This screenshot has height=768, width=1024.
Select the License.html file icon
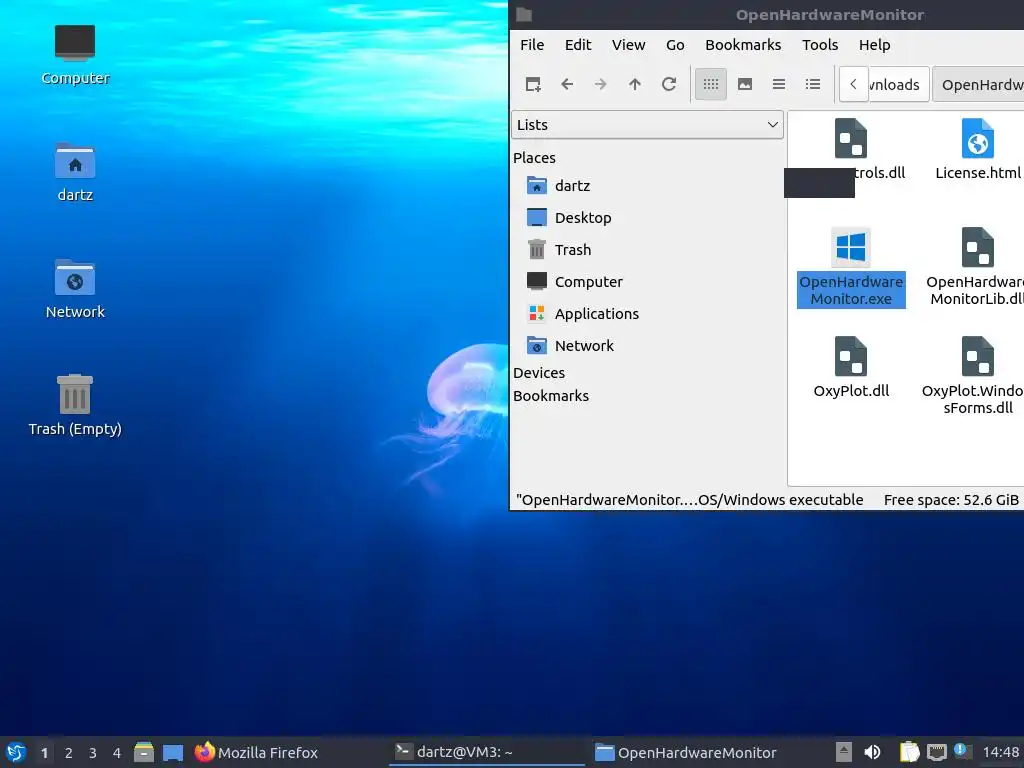(x=978, y=138)
